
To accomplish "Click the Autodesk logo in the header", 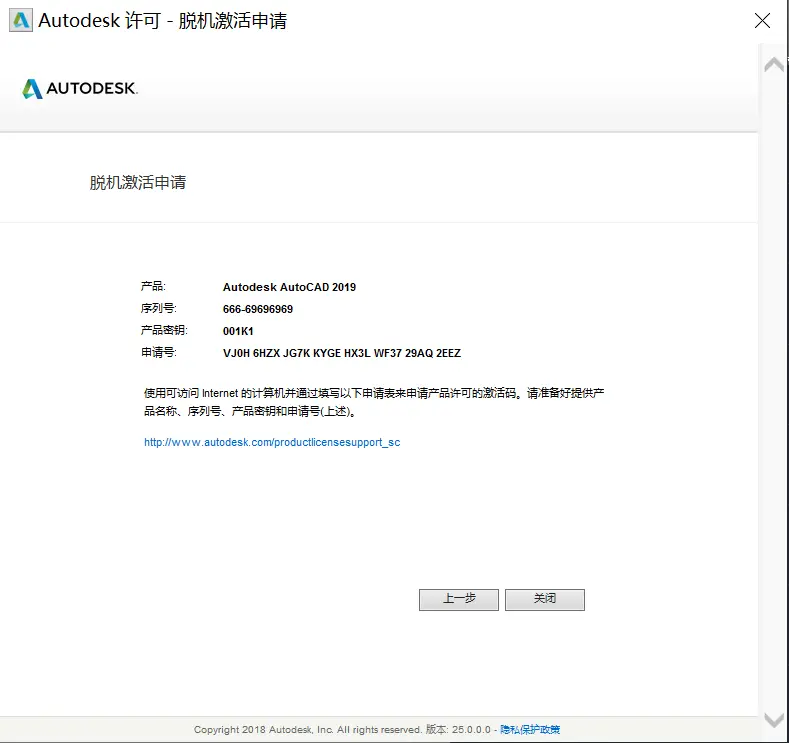I will [x=80, y=89].
